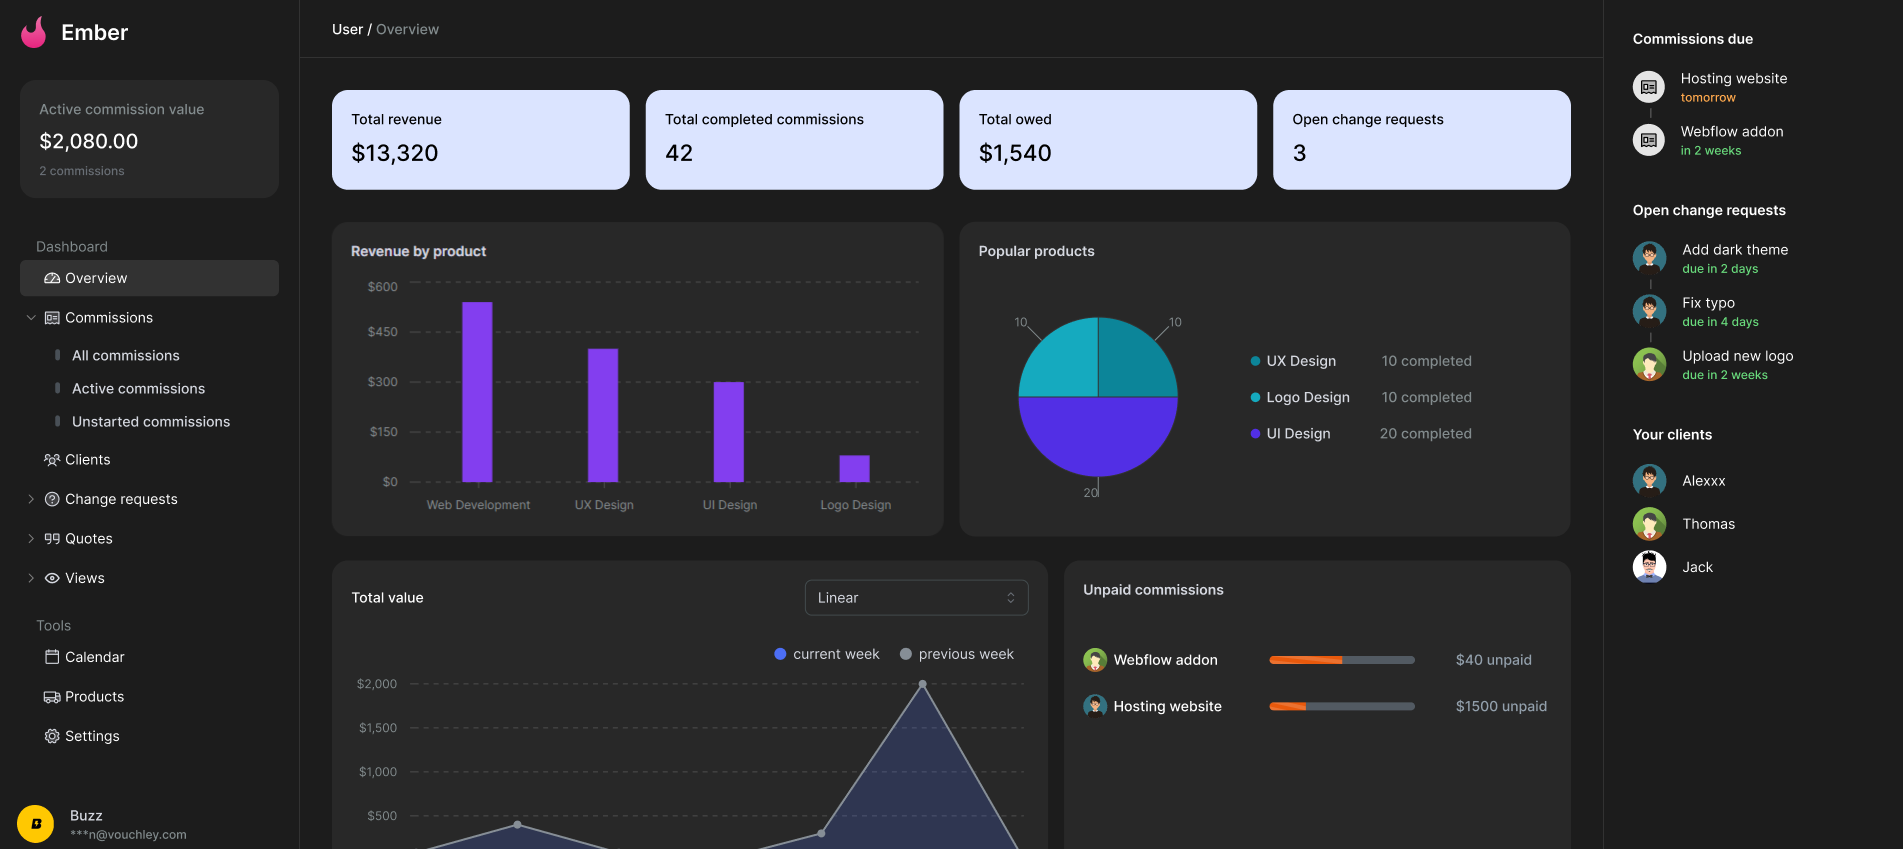1903x849 pixels.
Task: Expand the Views chevron
Action: 31,578
